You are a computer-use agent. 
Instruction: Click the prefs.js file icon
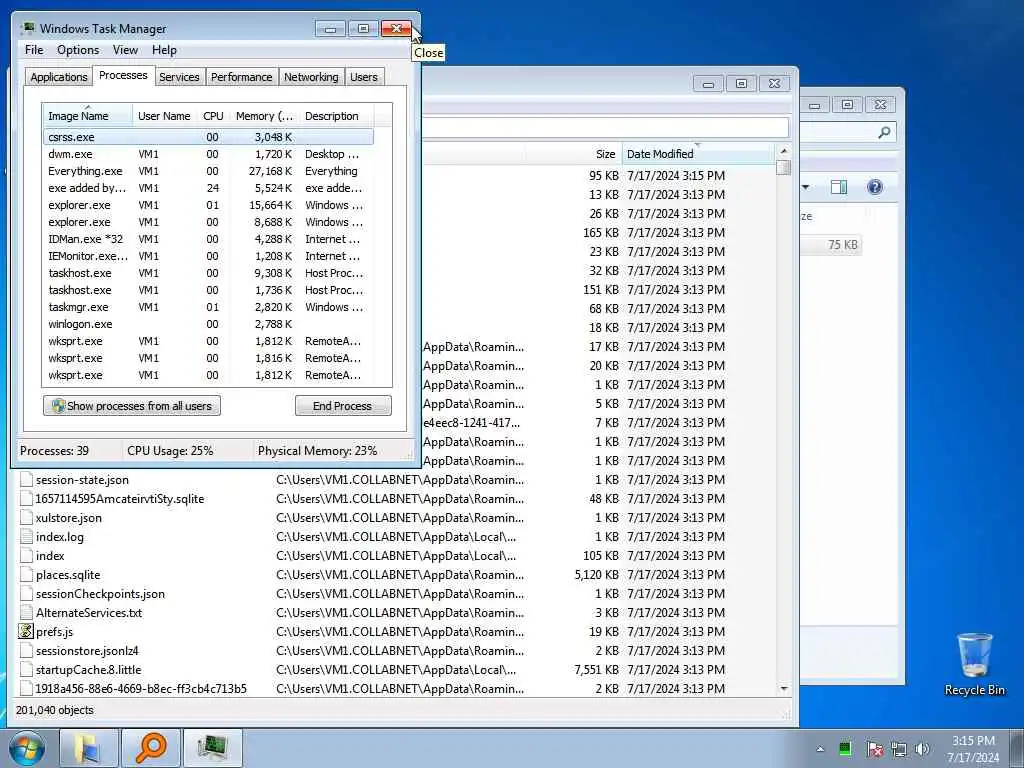coord(25,632)
